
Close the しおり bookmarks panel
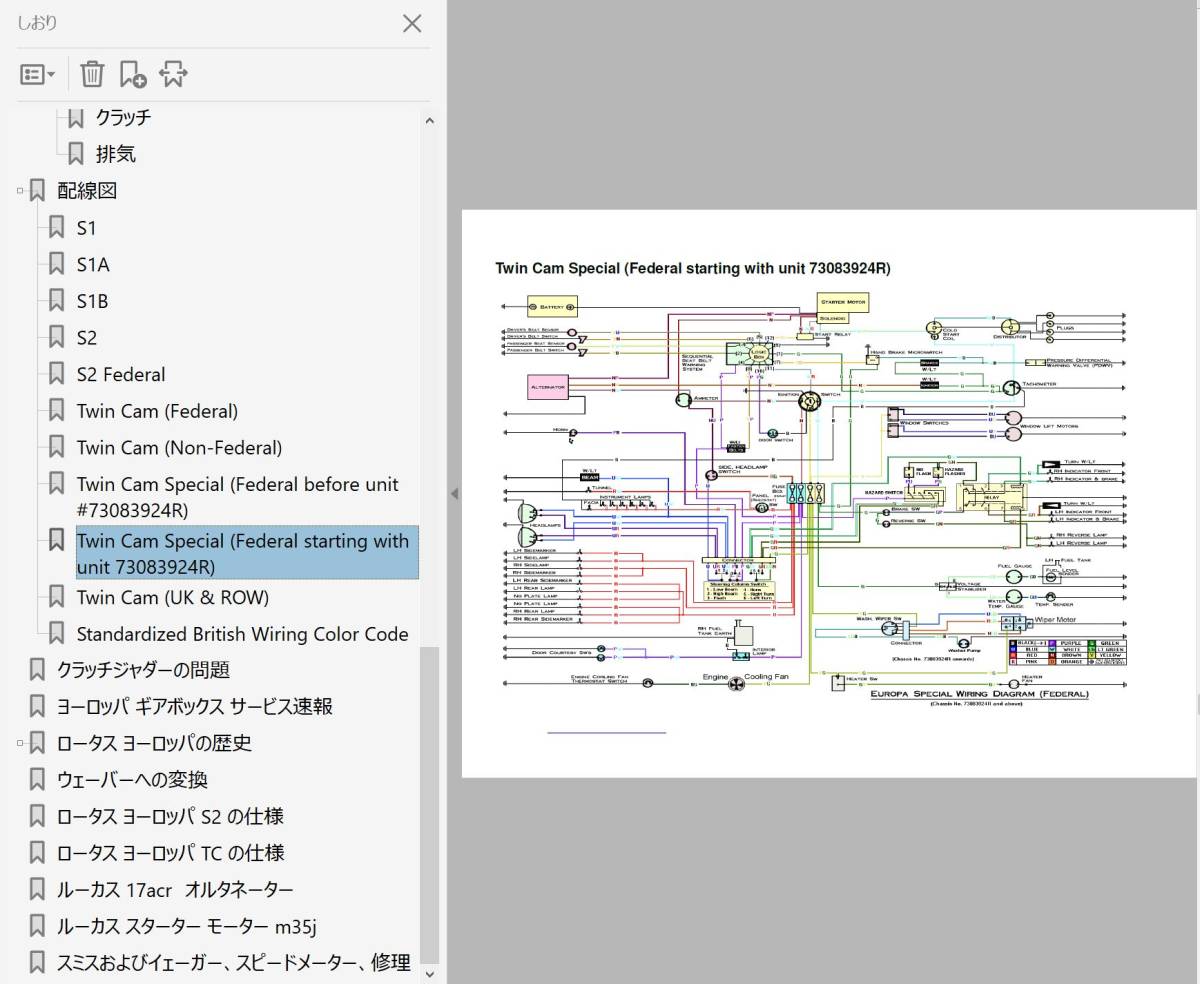[x=412, y=24]
